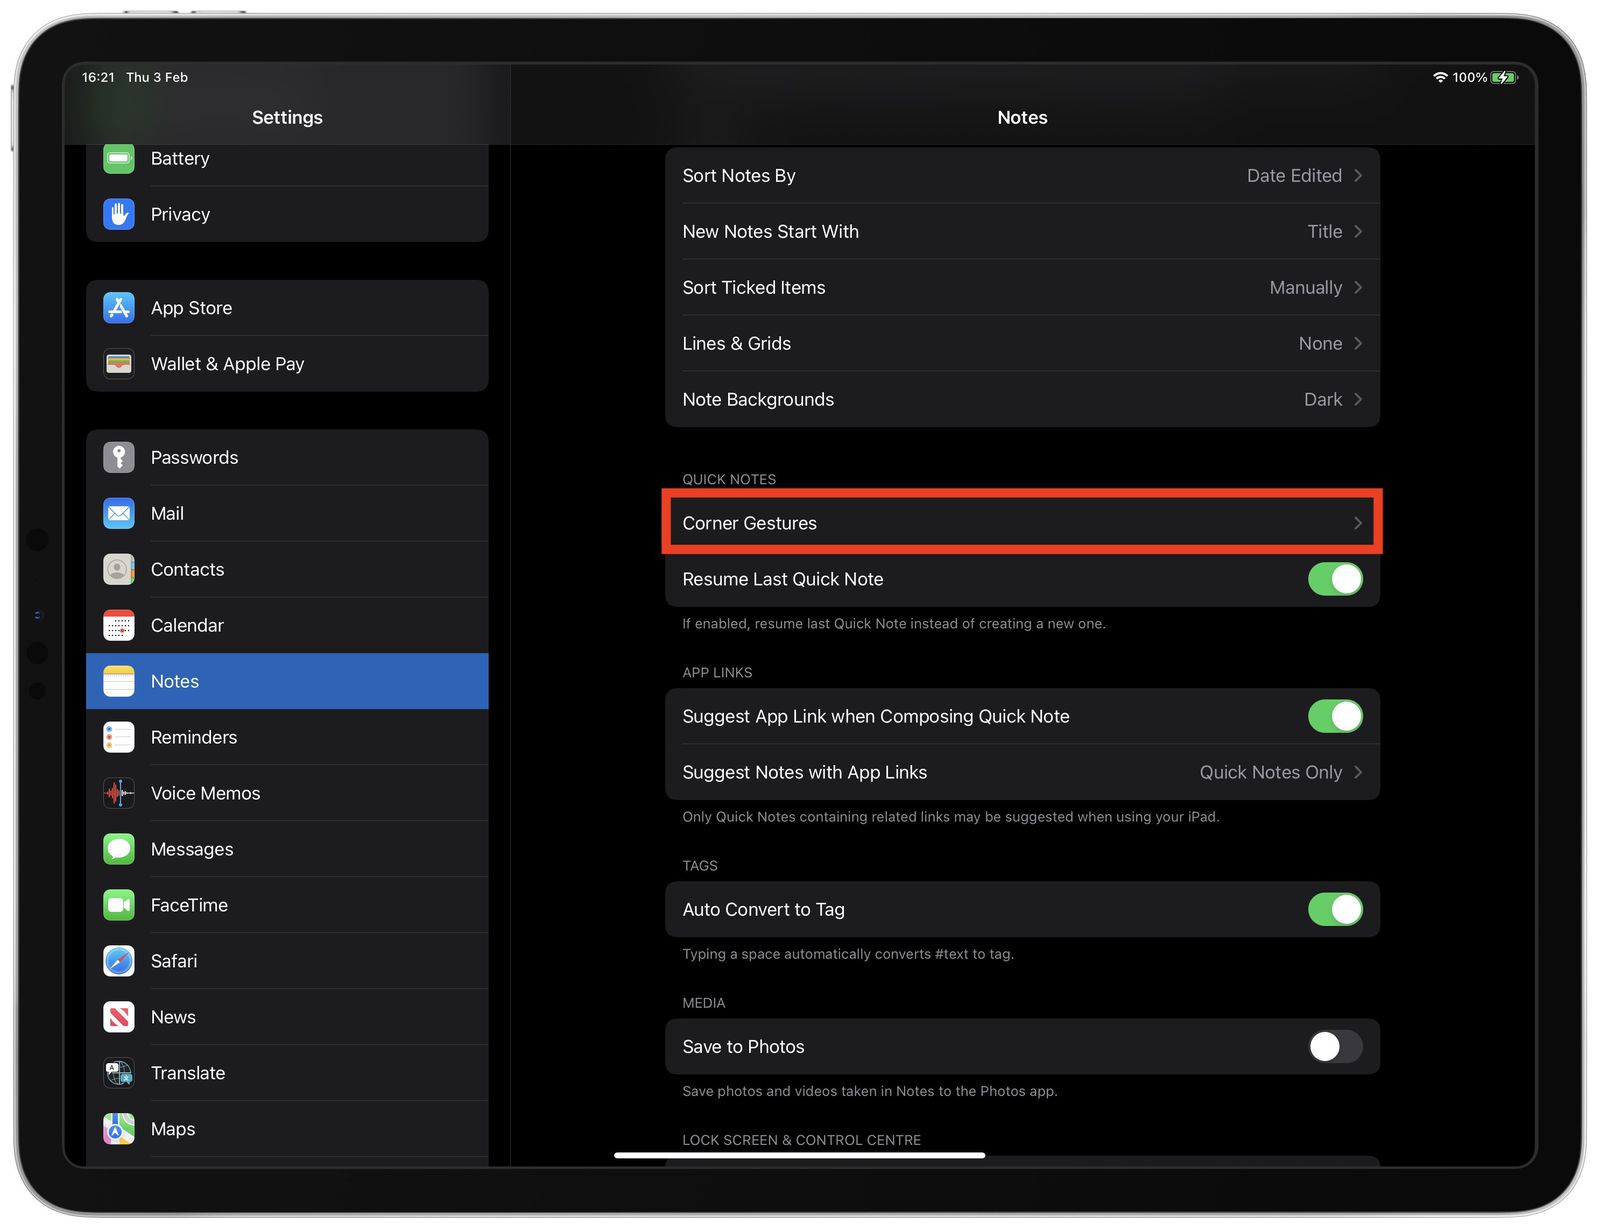Turn off Auto Convert to Tag
Screen dimensions: 1600x1231
coord(1334,909)
